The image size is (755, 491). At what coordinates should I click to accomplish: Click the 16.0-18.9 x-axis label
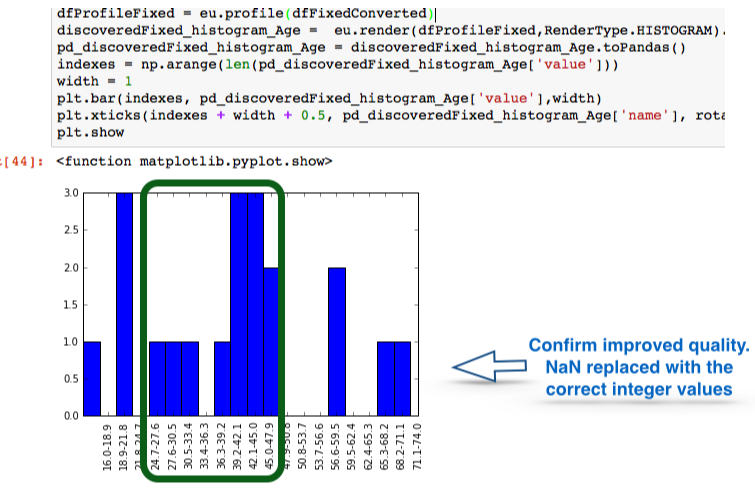(x=107, y=447)
